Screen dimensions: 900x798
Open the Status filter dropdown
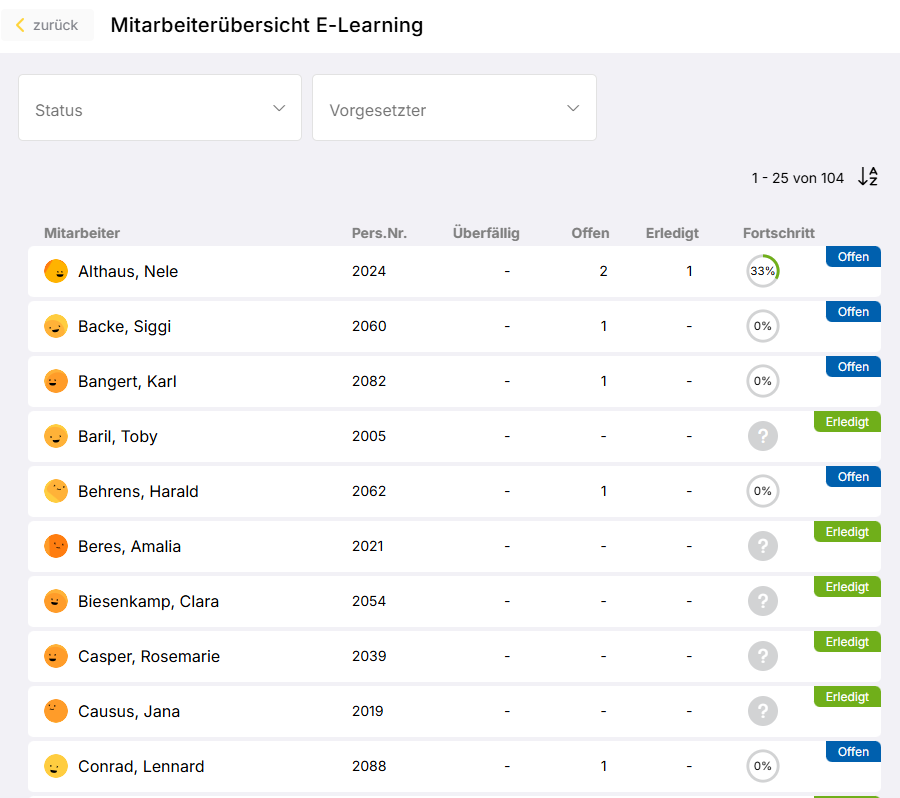tap(160, 108)
